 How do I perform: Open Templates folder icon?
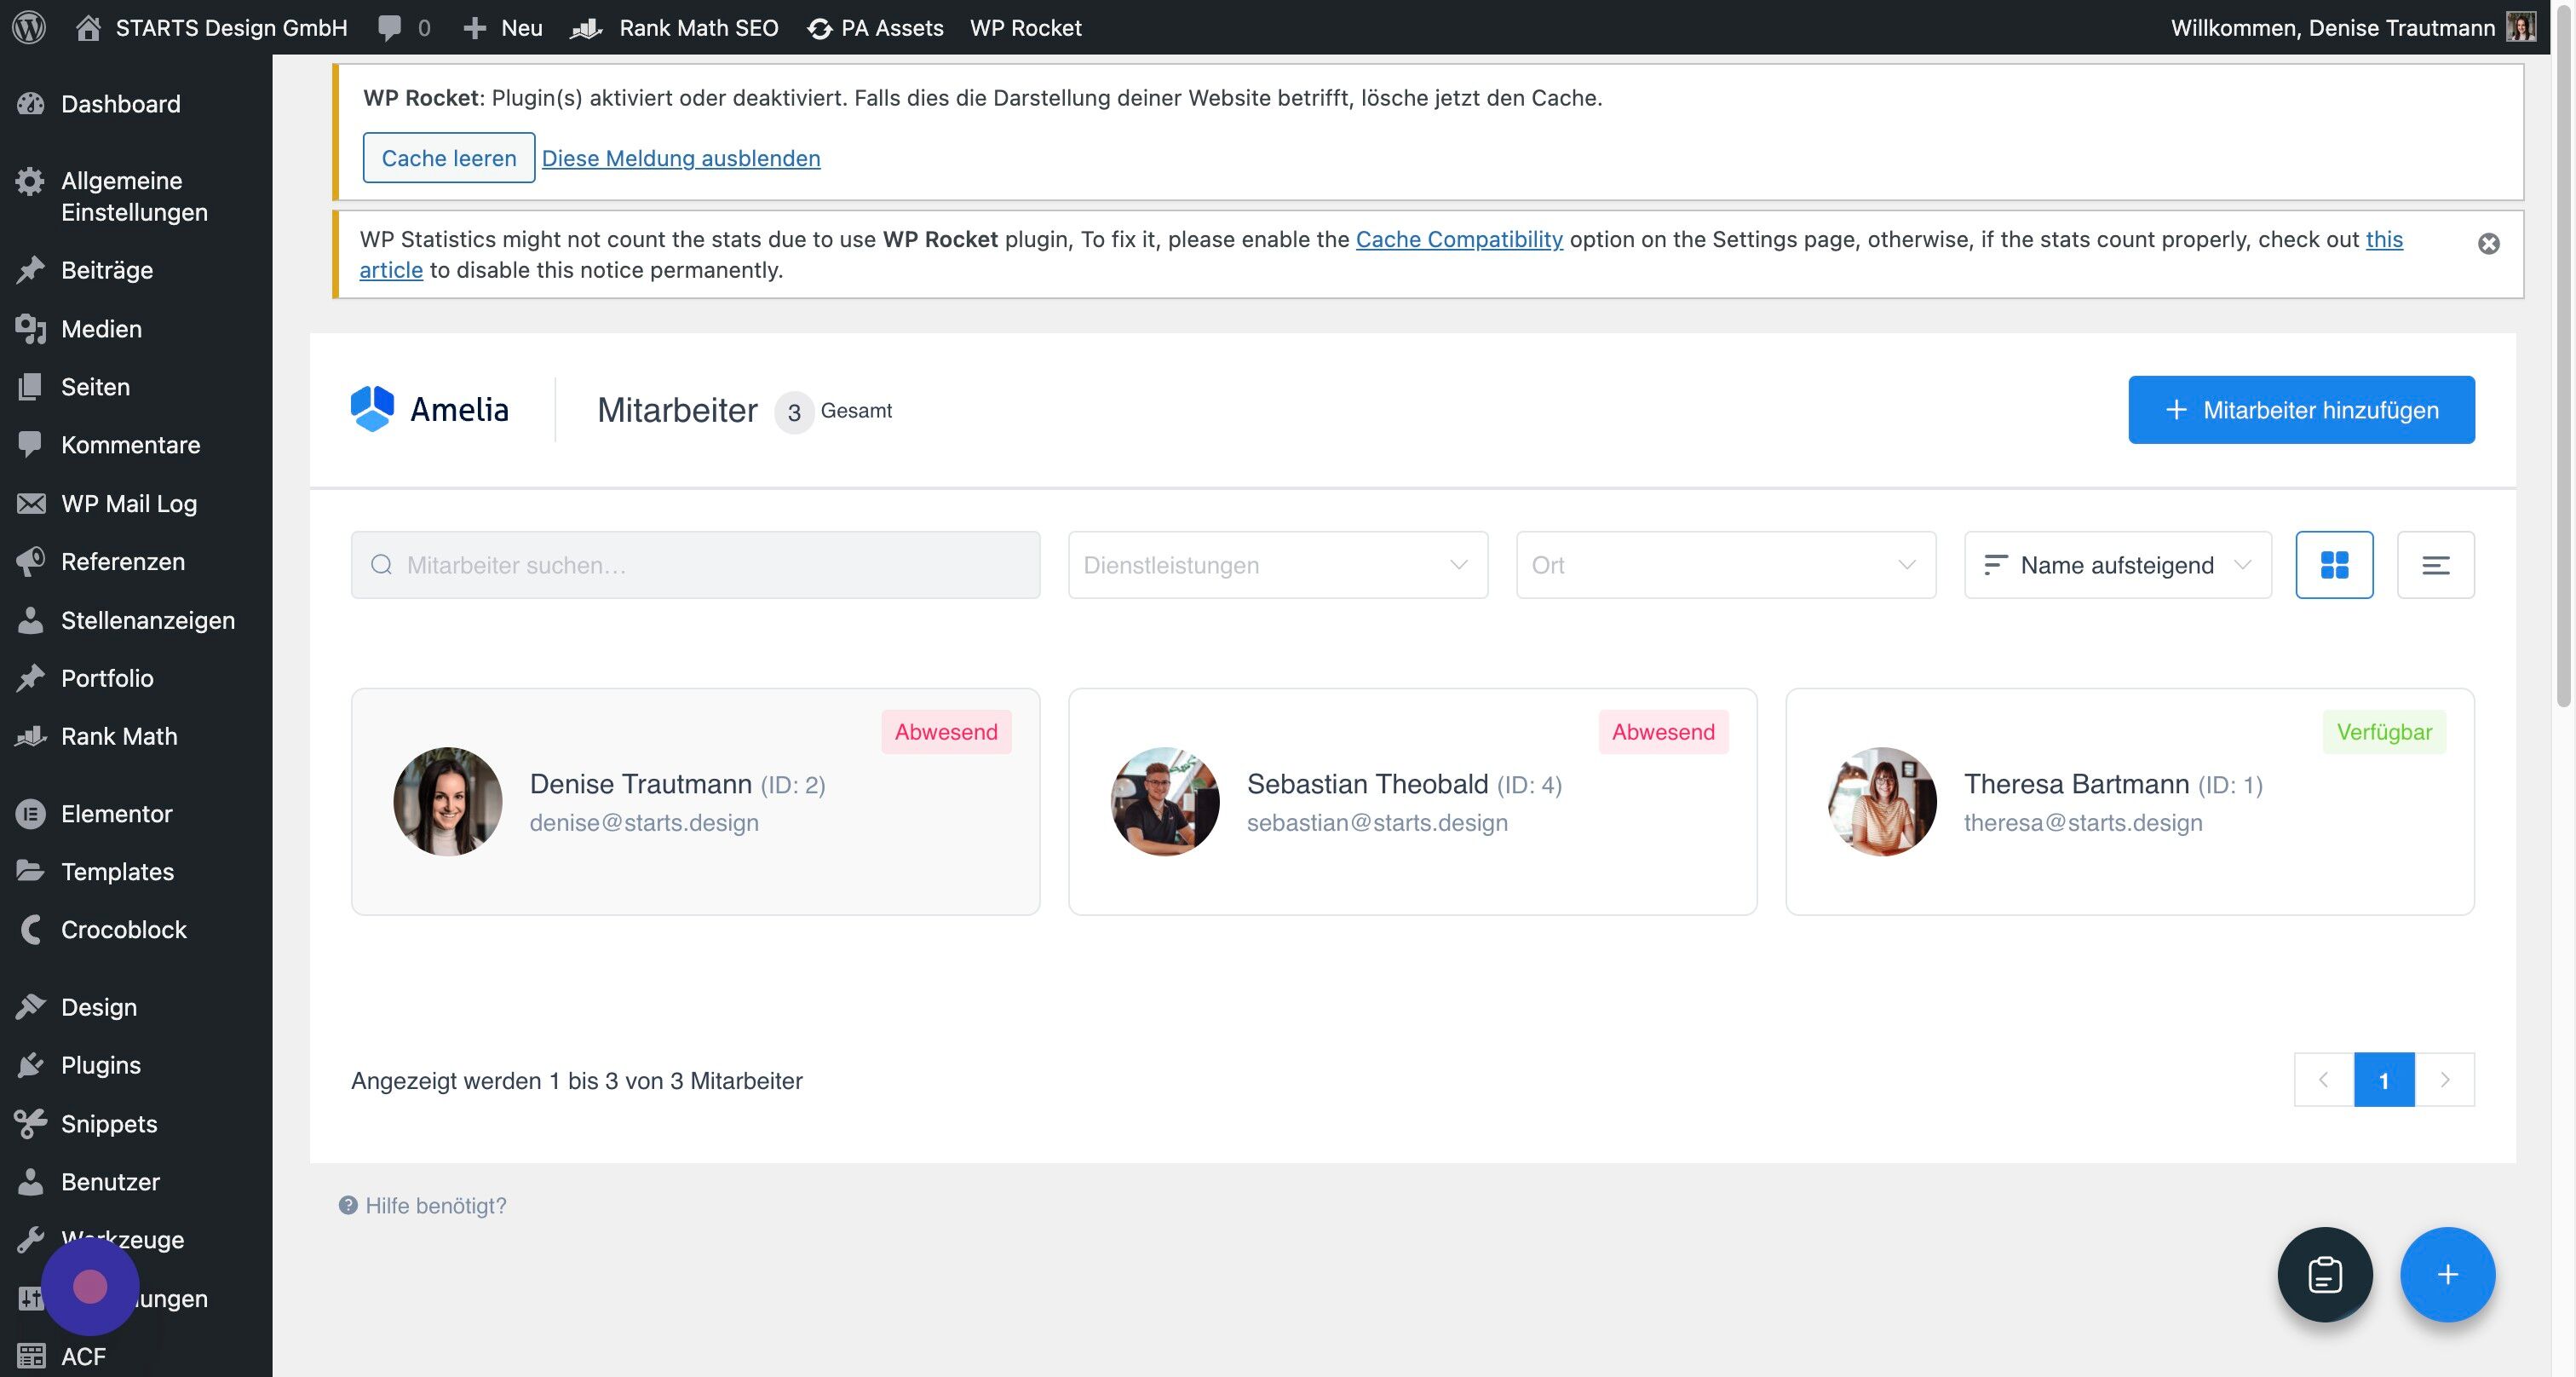(x=31, y=871)
